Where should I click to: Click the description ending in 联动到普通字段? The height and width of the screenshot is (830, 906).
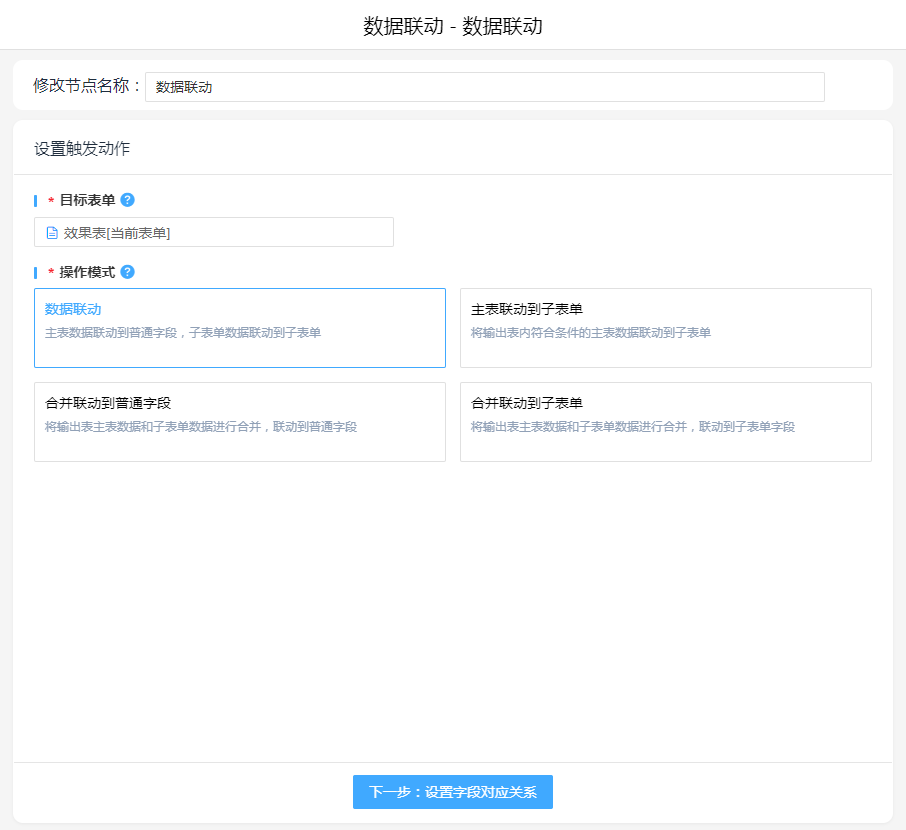point(201,427)
